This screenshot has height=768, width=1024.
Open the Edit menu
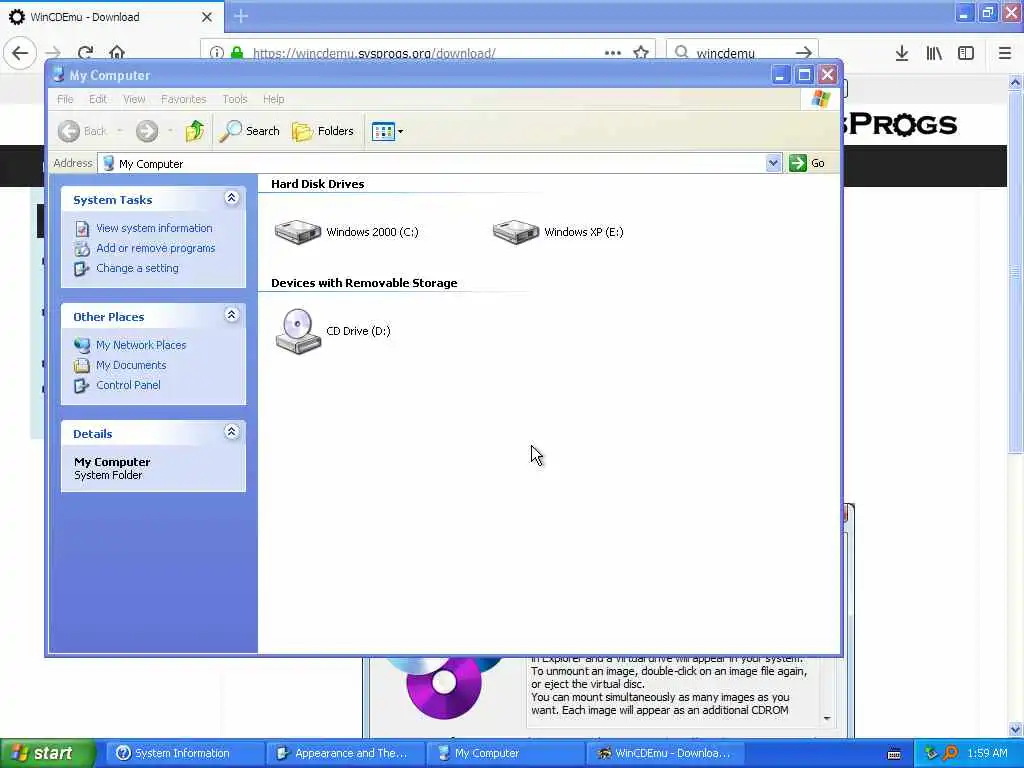98,99
